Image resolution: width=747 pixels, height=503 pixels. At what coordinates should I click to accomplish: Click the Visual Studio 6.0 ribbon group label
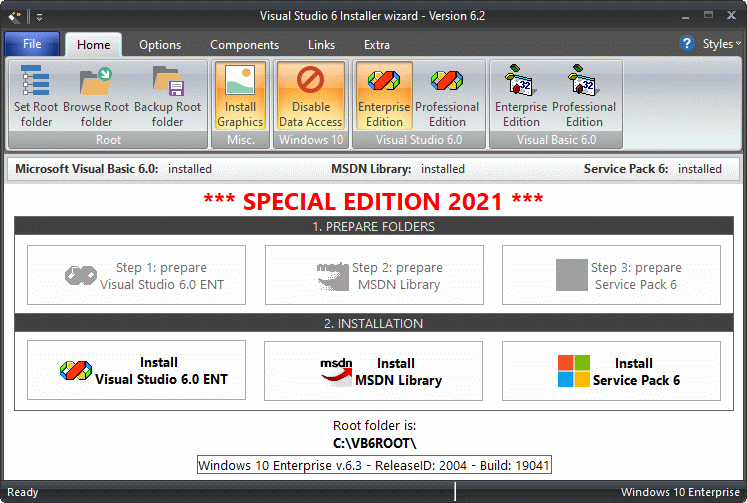[419, 140]
